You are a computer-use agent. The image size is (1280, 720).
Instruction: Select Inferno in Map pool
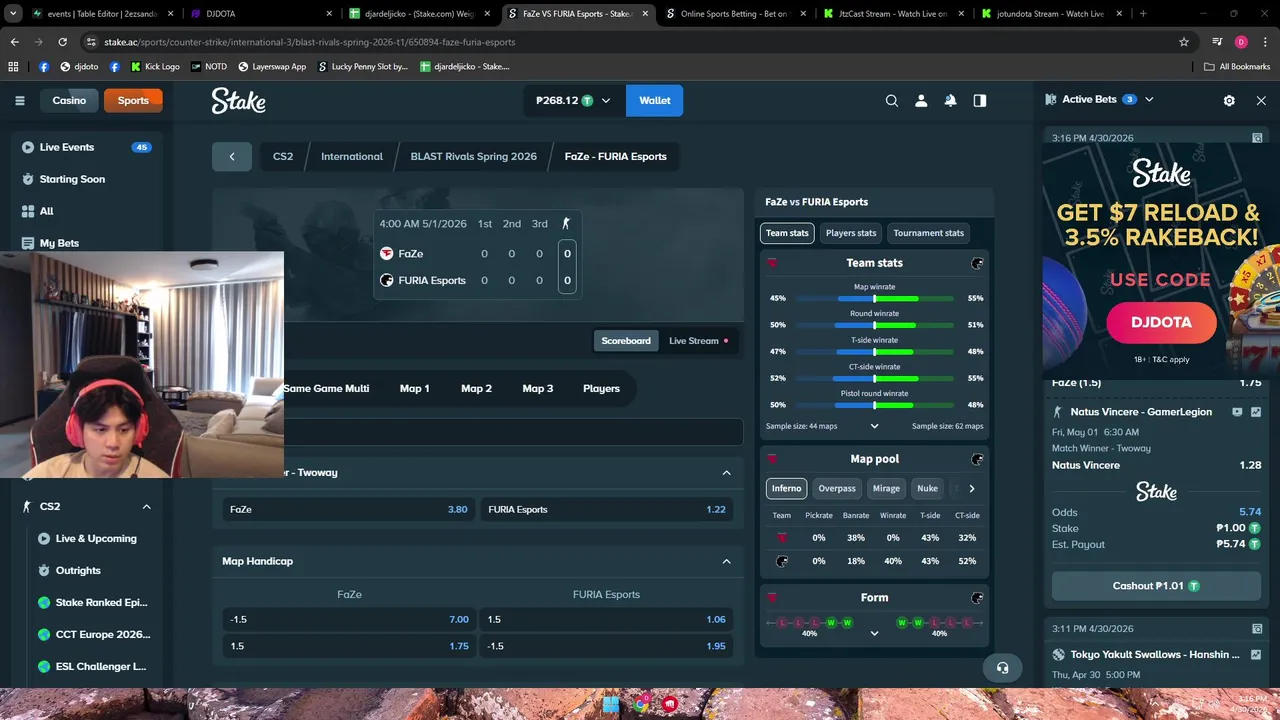(x=786, y=488)
